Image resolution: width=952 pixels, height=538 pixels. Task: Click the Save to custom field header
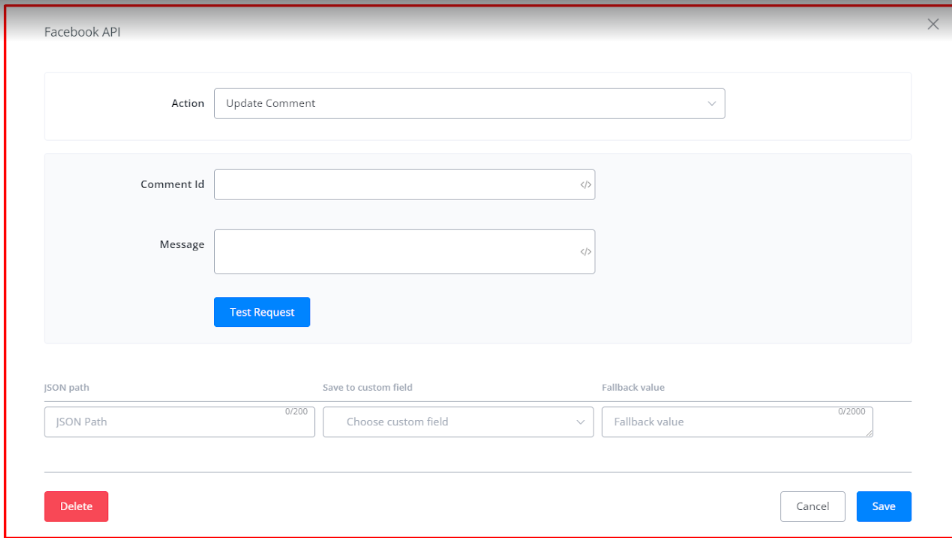point(367,388)
